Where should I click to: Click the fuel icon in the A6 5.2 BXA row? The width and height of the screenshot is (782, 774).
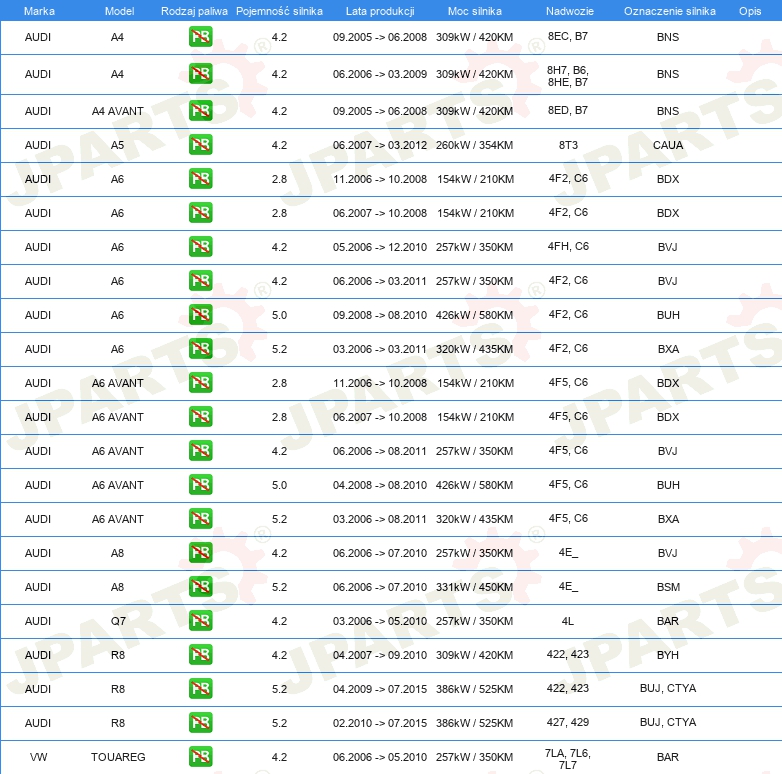(x=200, y=348)
